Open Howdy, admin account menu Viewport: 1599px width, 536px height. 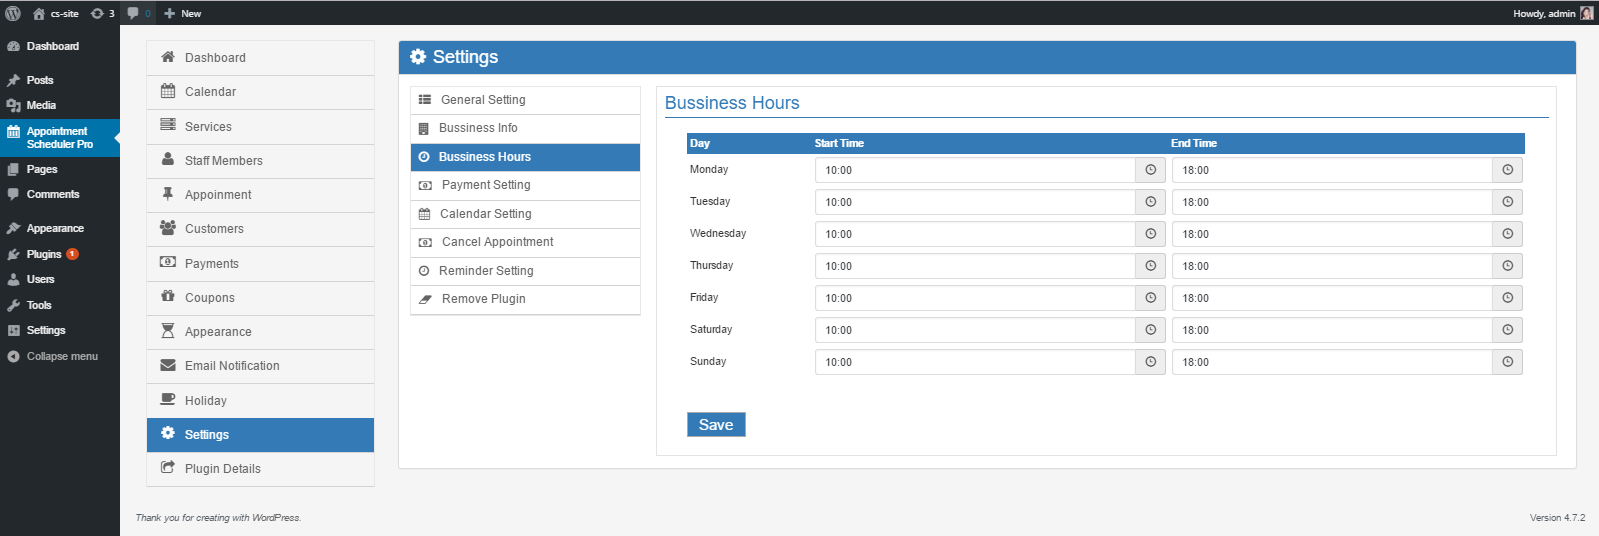(1544, 13)
